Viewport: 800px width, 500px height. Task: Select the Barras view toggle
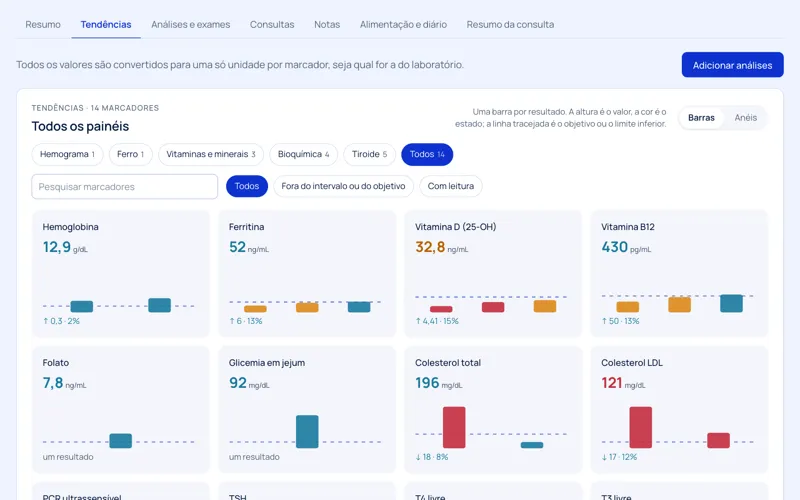[x=701, y=118]
